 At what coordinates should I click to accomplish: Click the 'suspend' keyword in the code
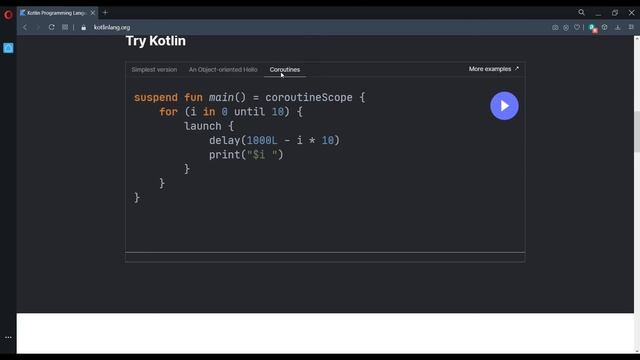point(156,98)
